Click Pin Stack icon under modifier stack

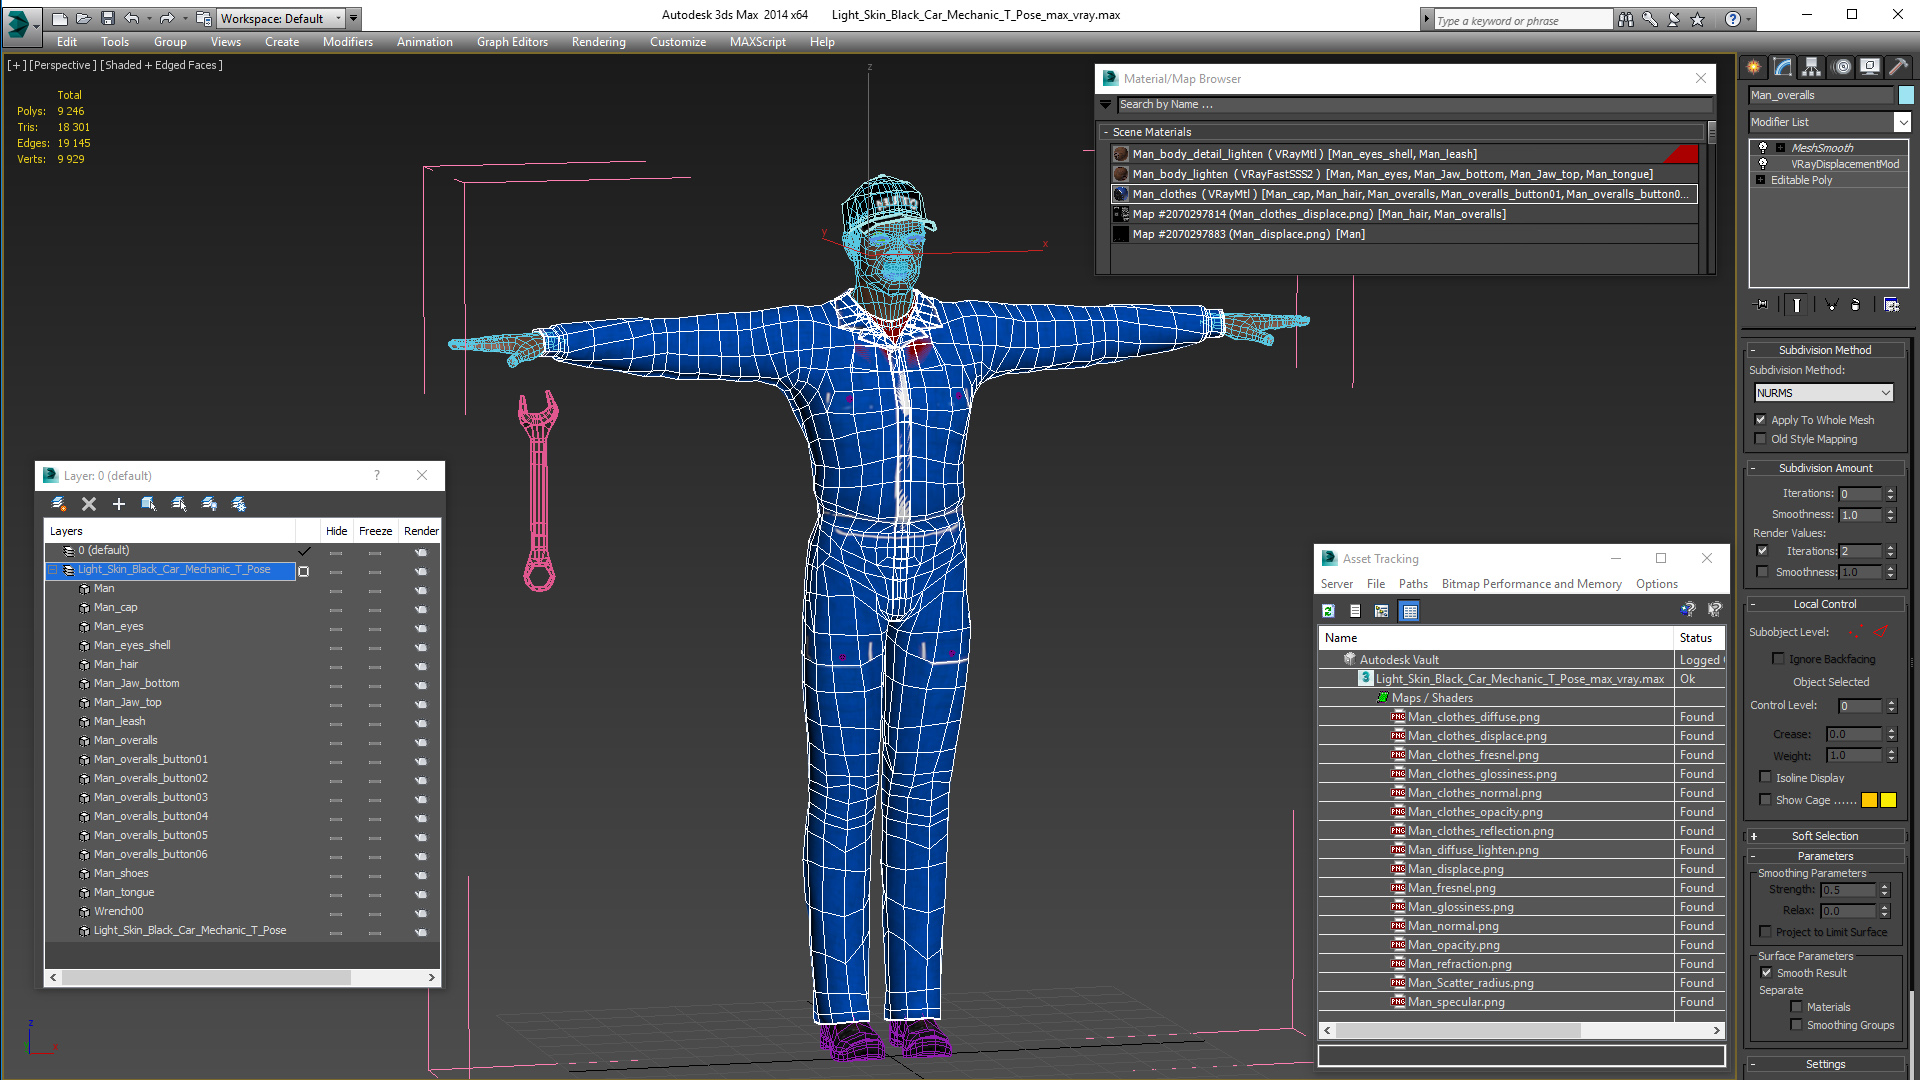point(1762,305)
